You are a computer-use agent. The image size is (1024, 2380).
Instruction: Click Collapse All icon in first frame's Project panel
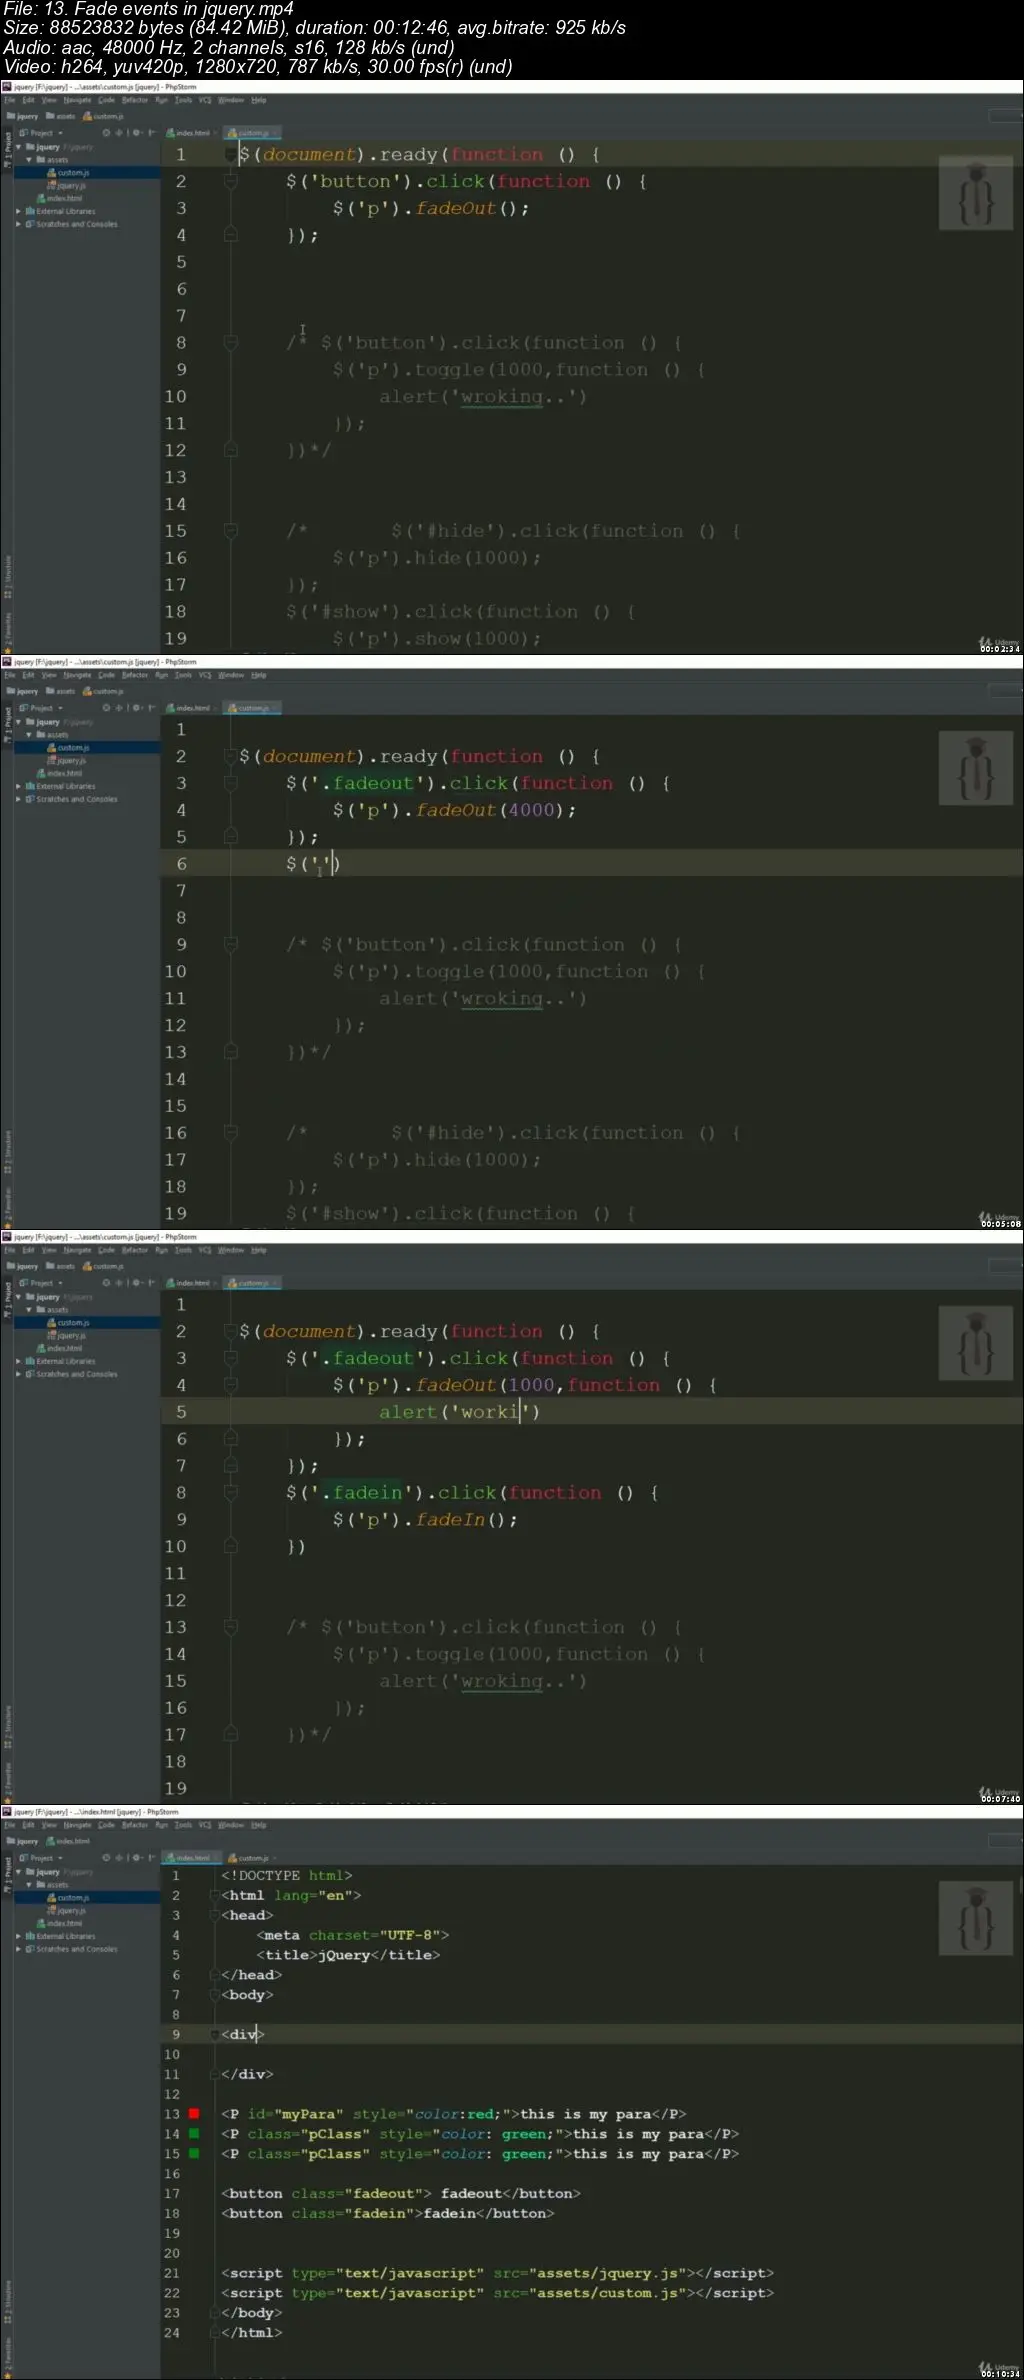[119, 133]
